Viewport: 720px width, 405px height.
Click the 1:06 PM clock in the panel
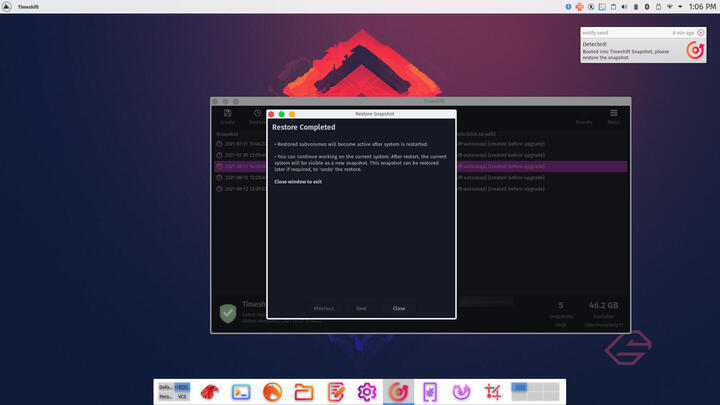point(702,7)
